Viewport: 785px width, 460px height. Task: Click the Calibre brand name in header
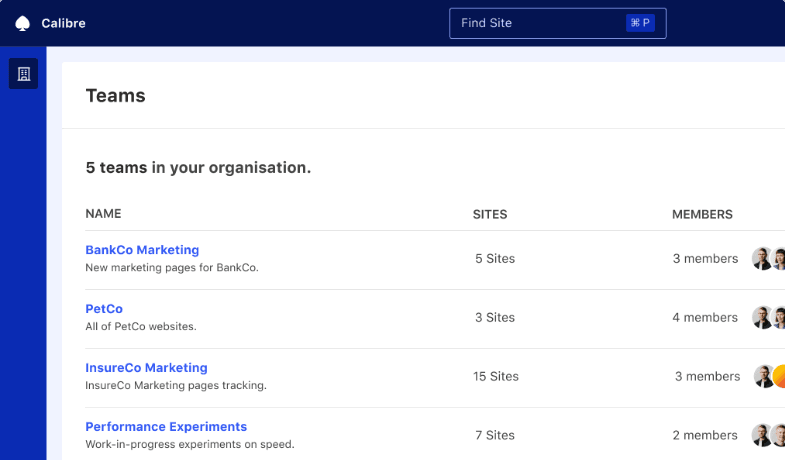pos(63,23)
